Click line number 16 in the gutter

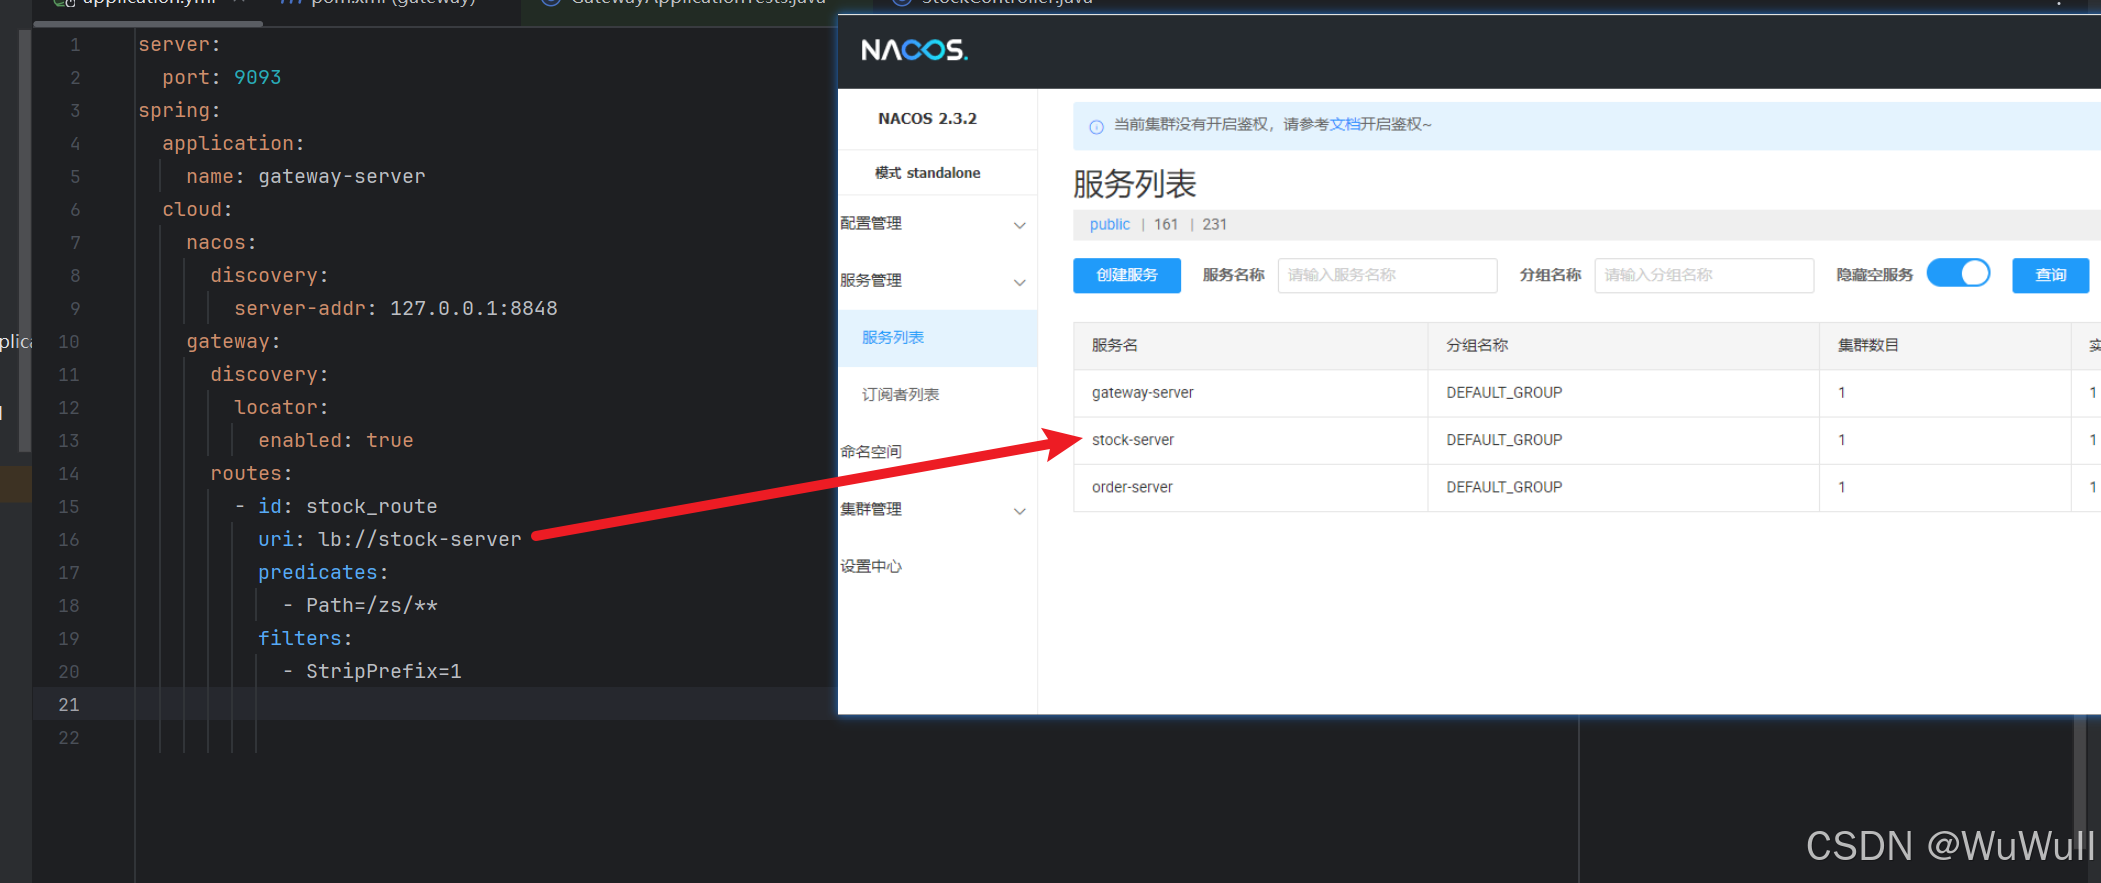pyautogui.click(x=68, y=539)
